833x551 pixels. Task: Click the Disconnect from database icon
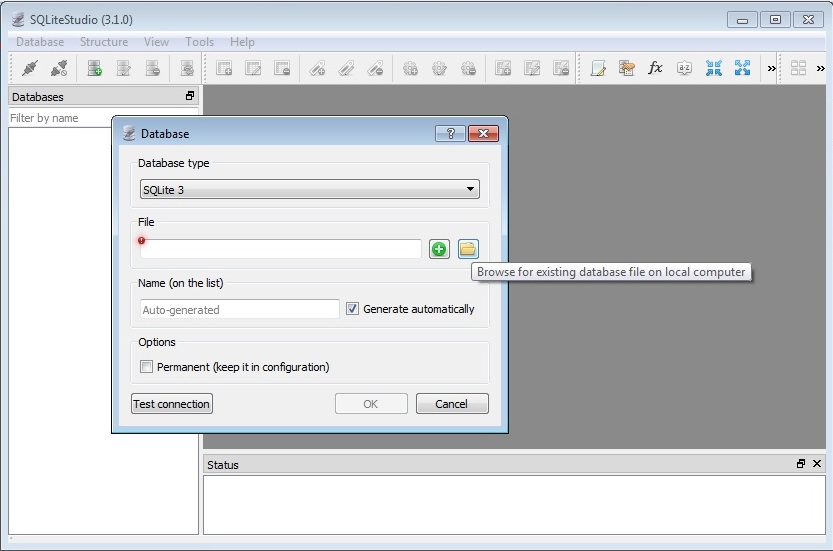59,68
